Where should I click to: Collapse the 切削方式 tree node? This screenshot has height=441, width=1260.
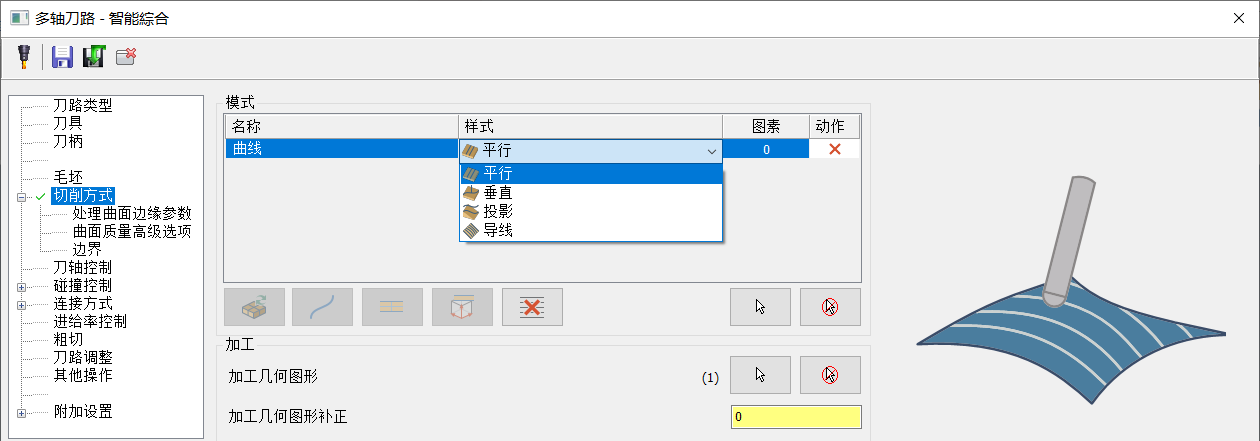[21, 197]
